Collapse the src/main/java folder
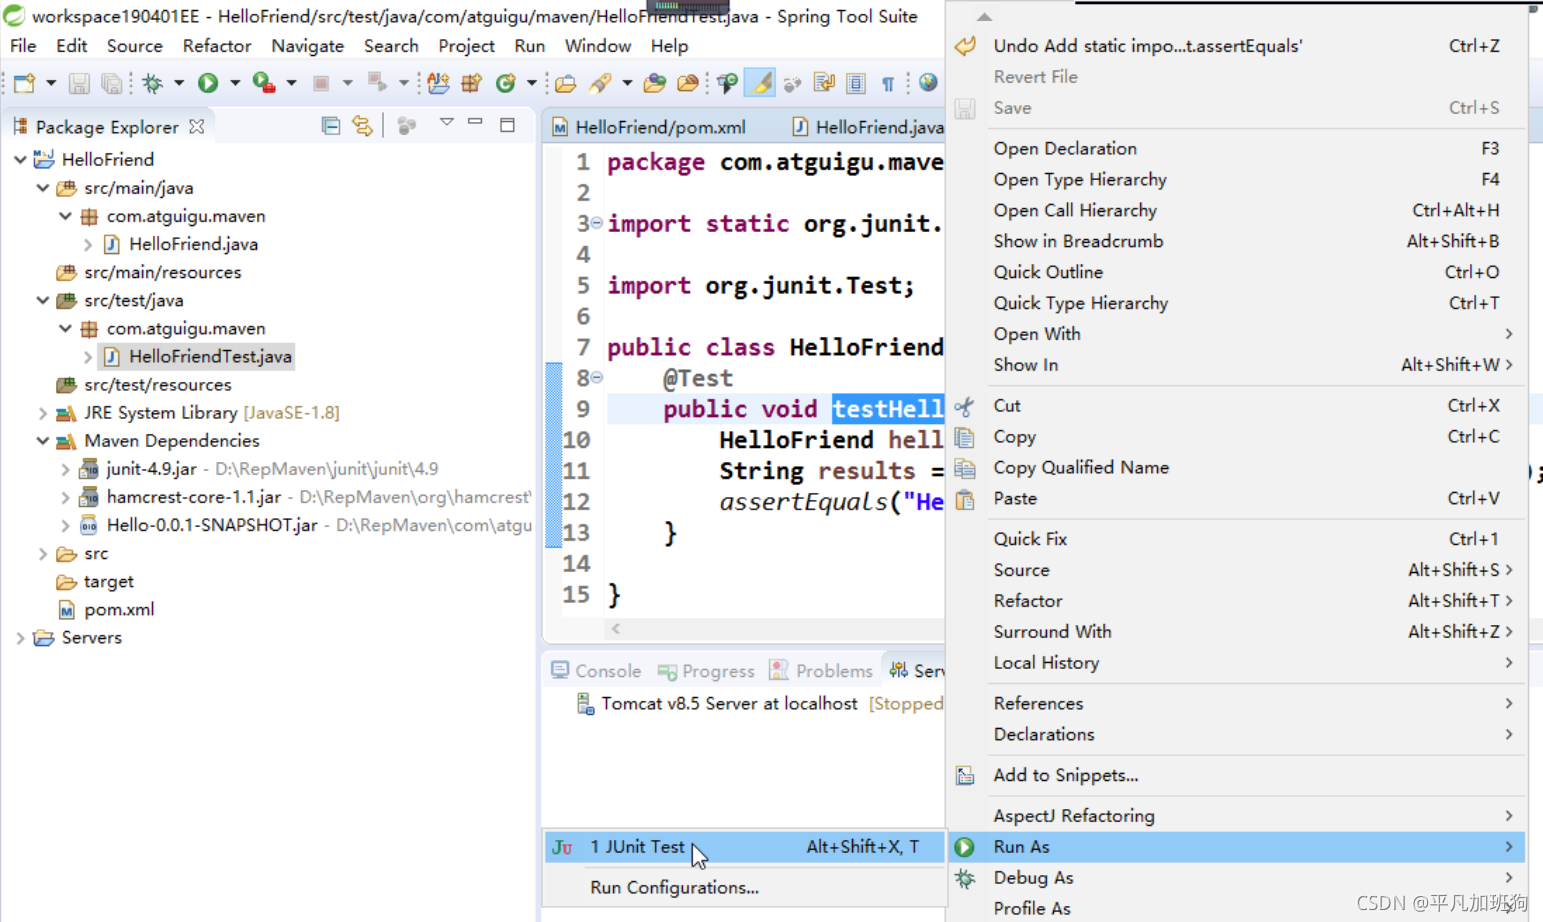This screenshot has height=922, width=1543. (x=42, y=187)
